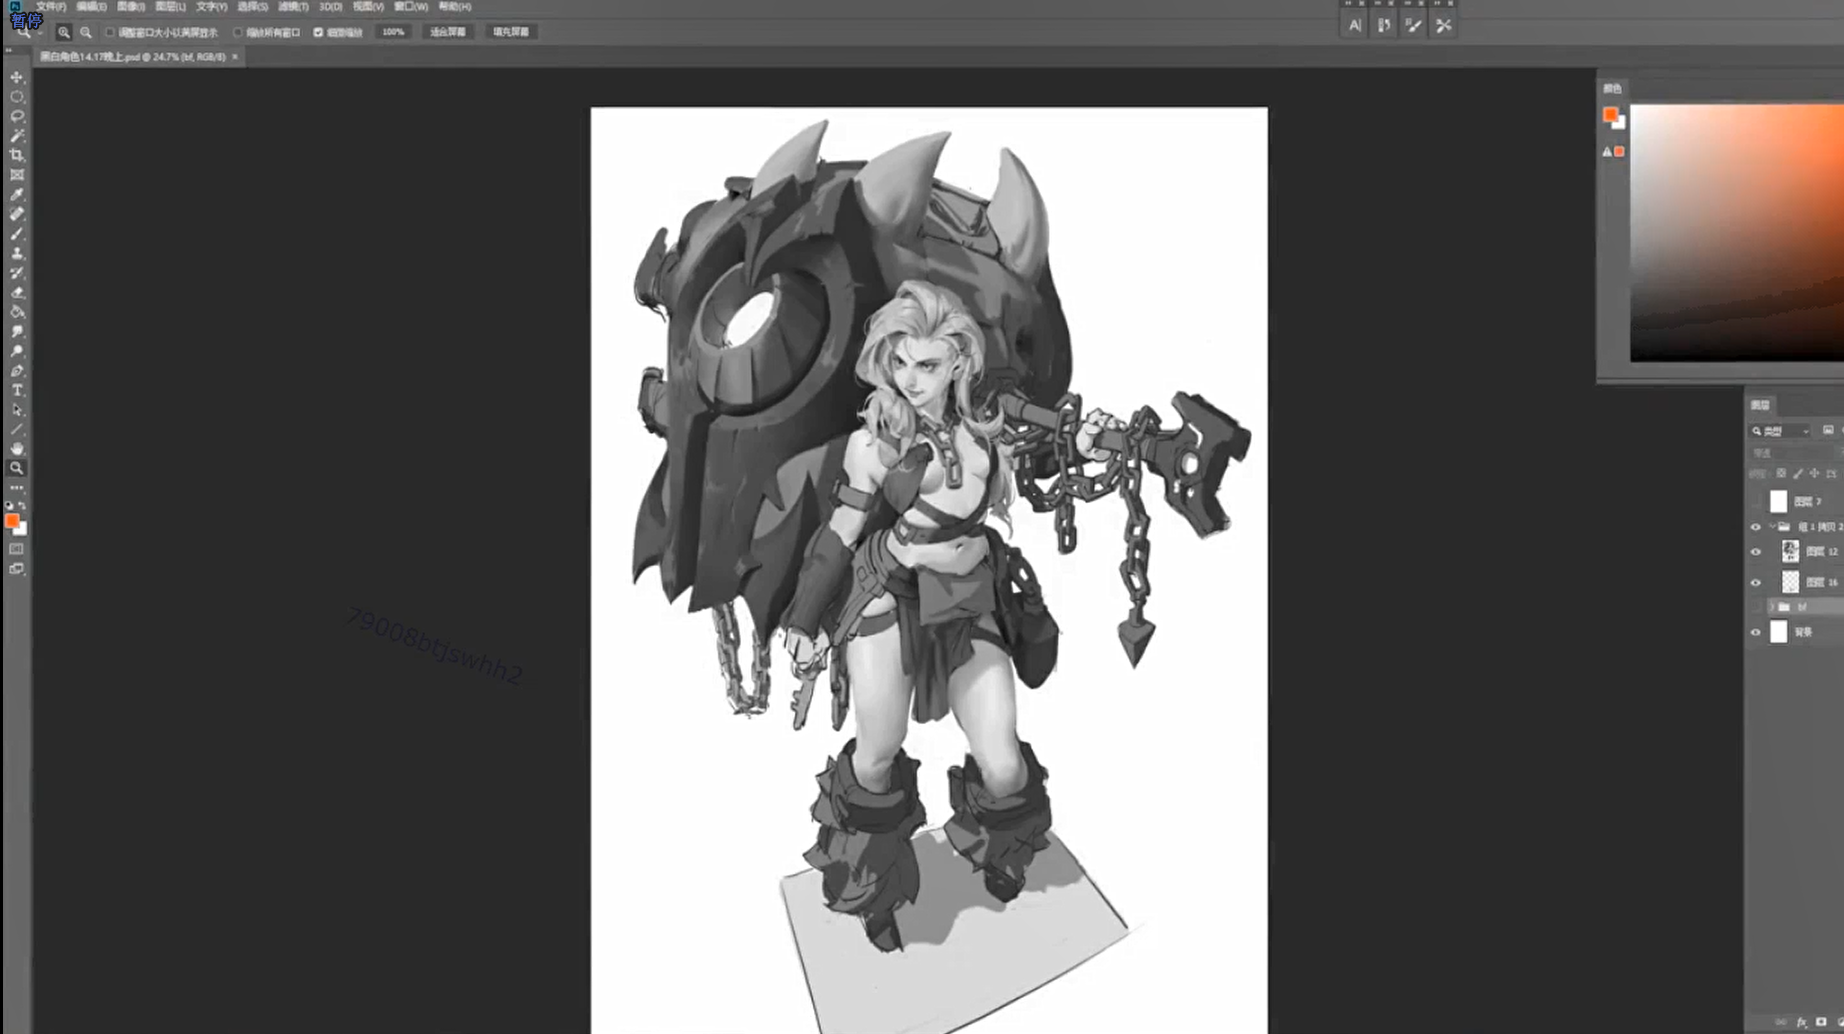Select the Line tool

(x=17, y=428)
